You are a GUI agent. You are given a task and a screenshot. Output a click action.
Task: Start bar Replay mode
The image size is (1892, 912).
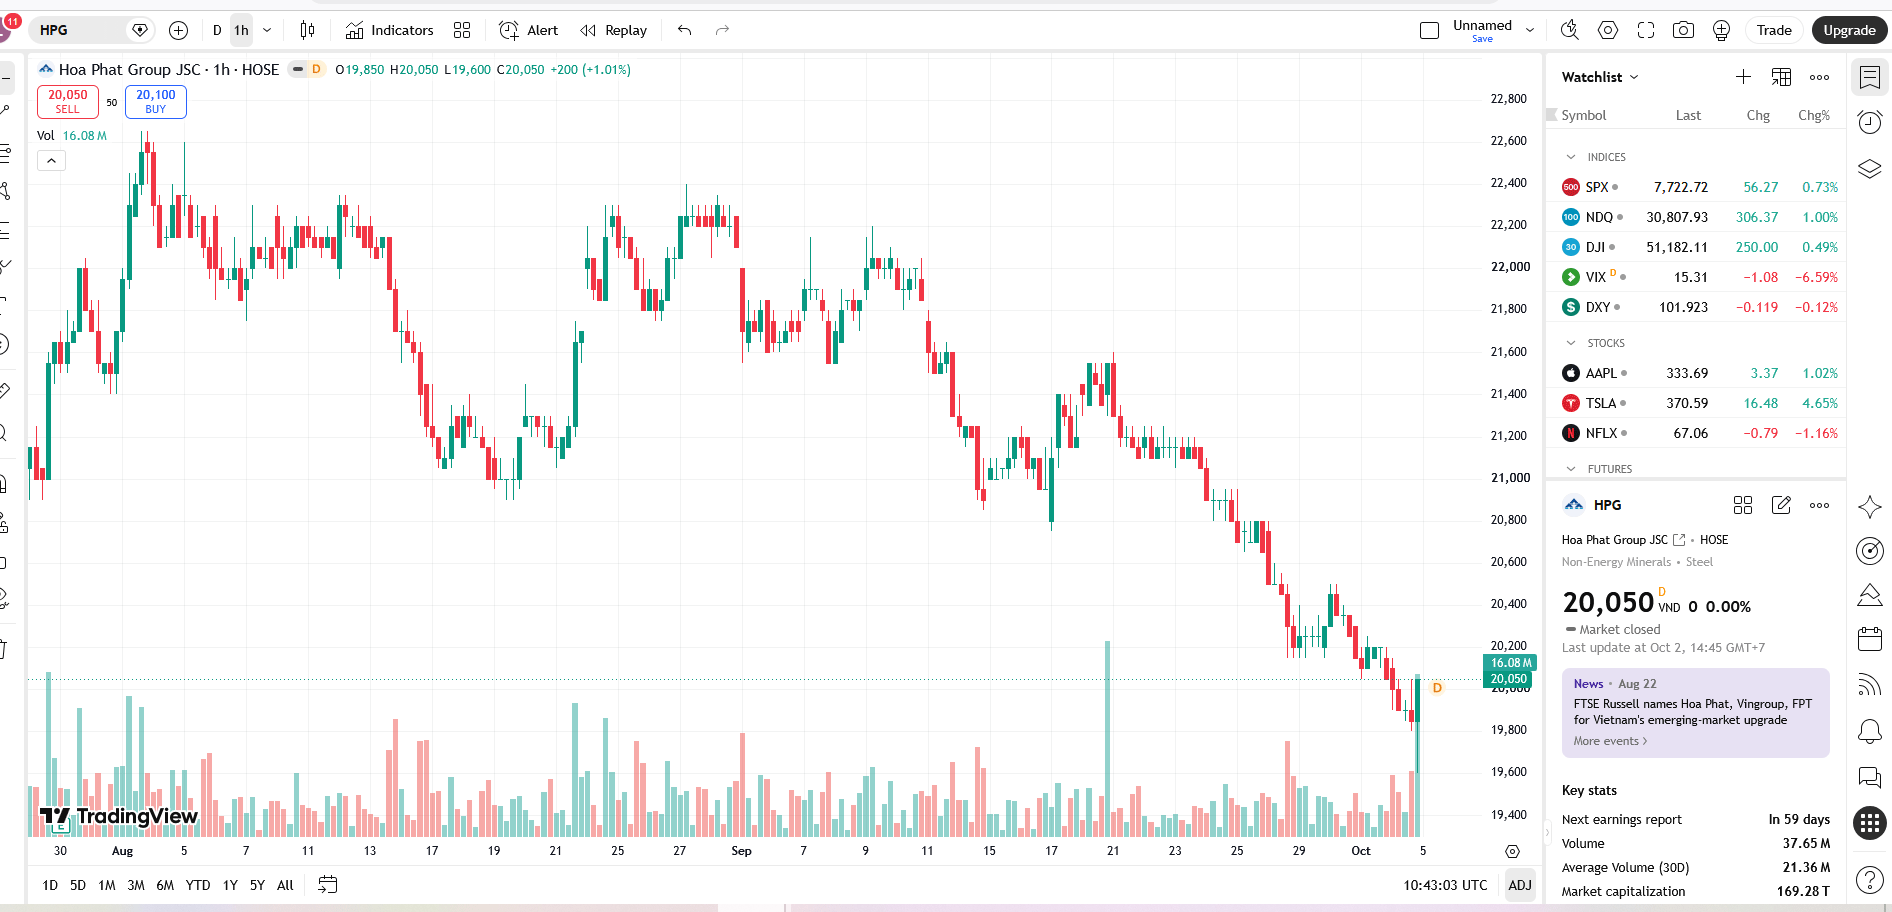coord(614,30)
